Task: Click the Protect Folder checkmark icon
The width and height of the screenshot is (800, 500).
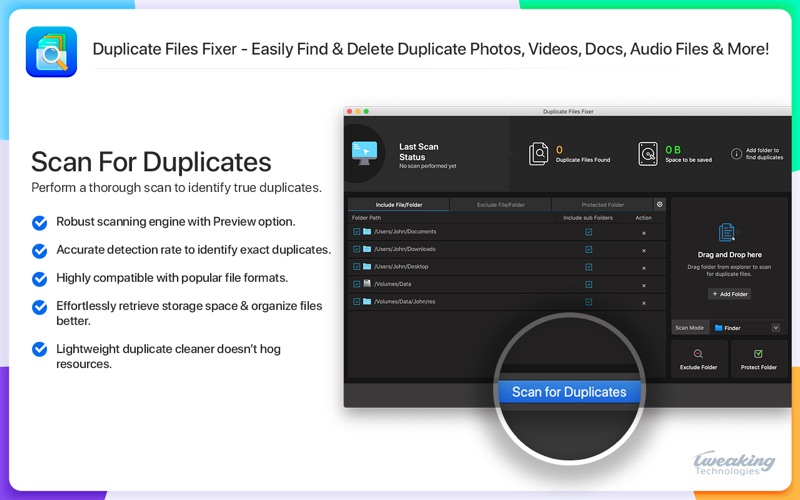Action: click(758, 354)
